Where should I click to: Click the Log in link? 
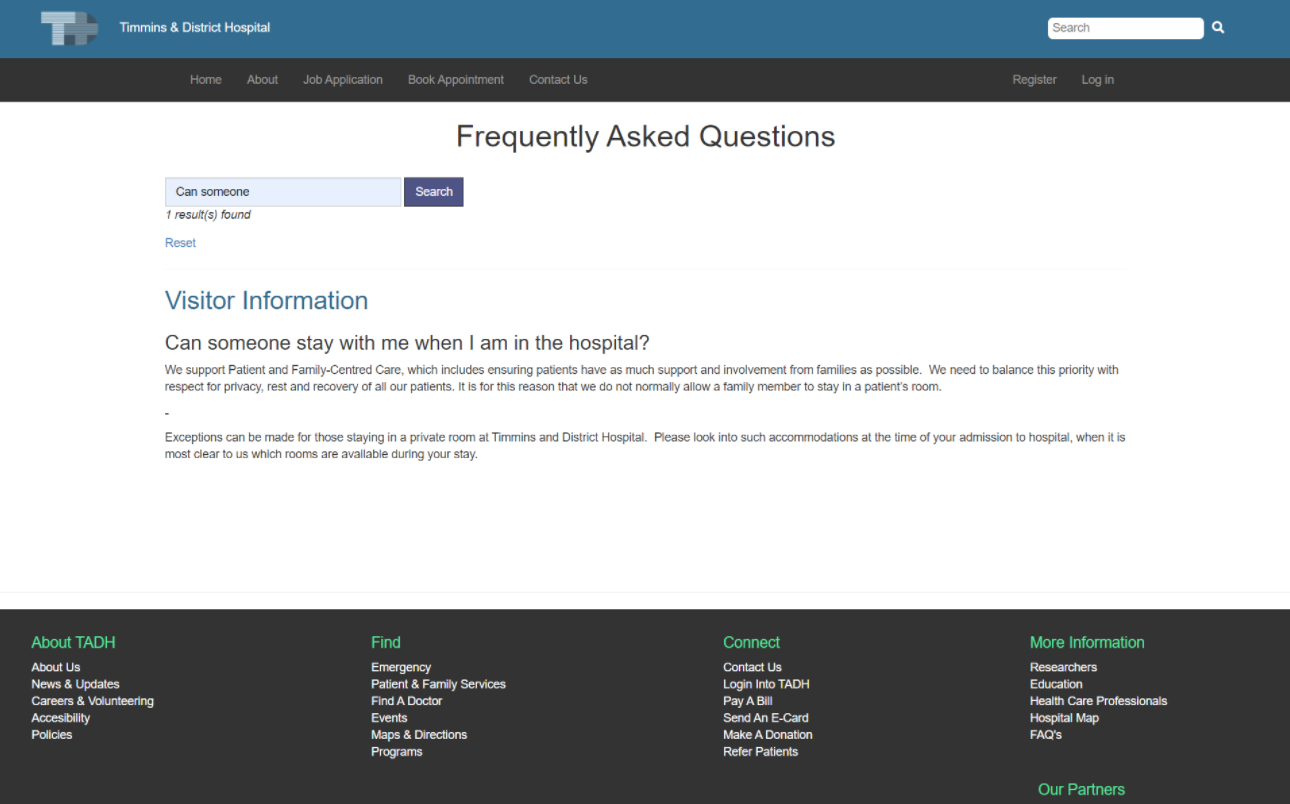click(x=1097, y=80)
